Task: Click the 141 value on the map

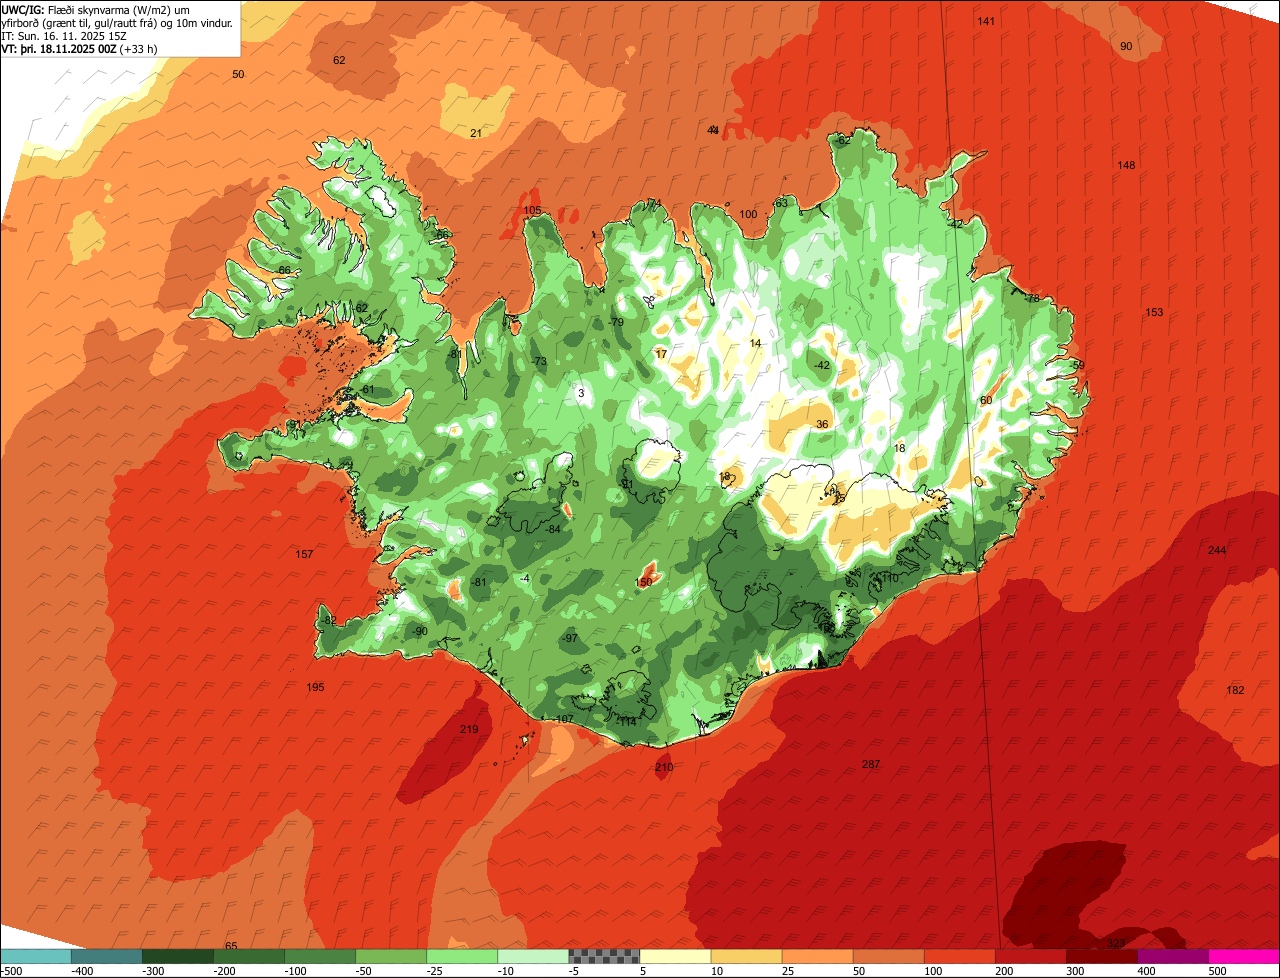Action: (x=986, y=21)
